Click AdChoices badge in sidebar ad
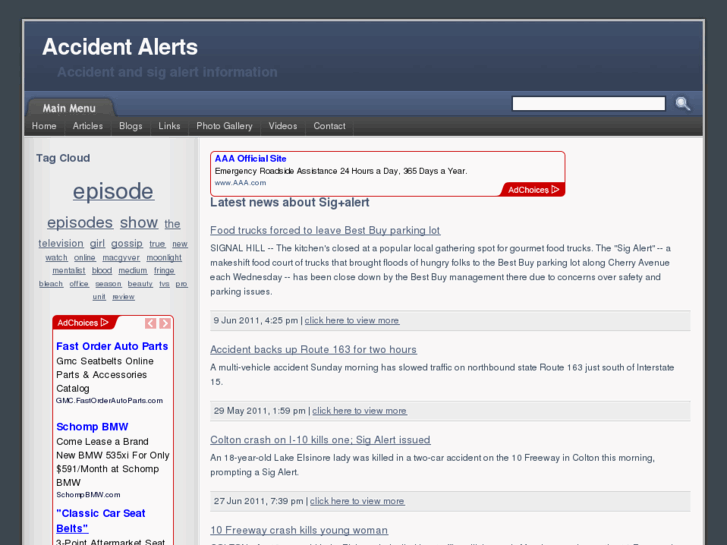The width and height of the screenshot is (727, 545). tap(83, 322)
